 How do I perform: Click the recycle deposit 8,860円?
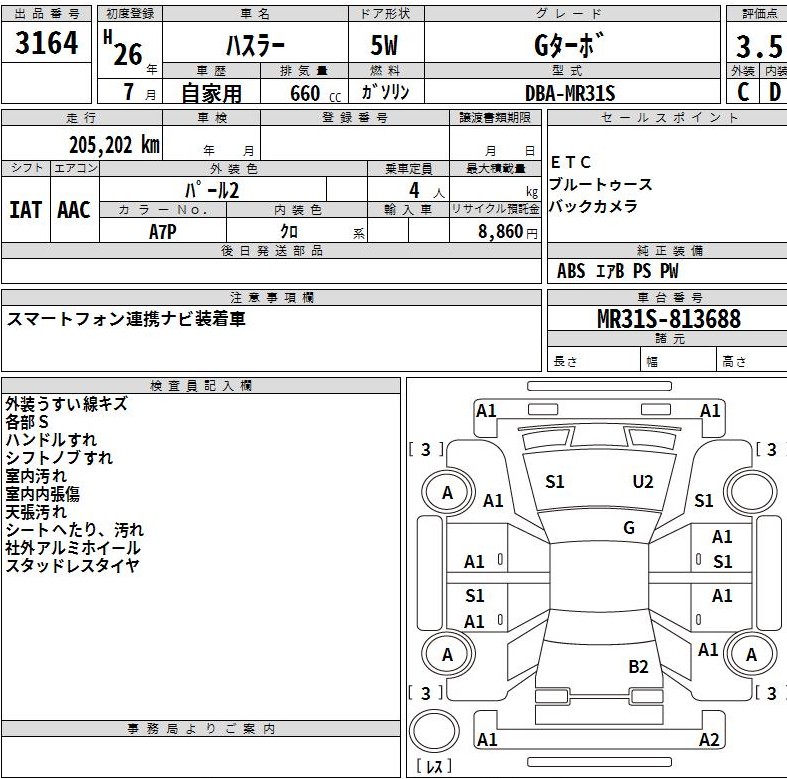click(507, 231)
